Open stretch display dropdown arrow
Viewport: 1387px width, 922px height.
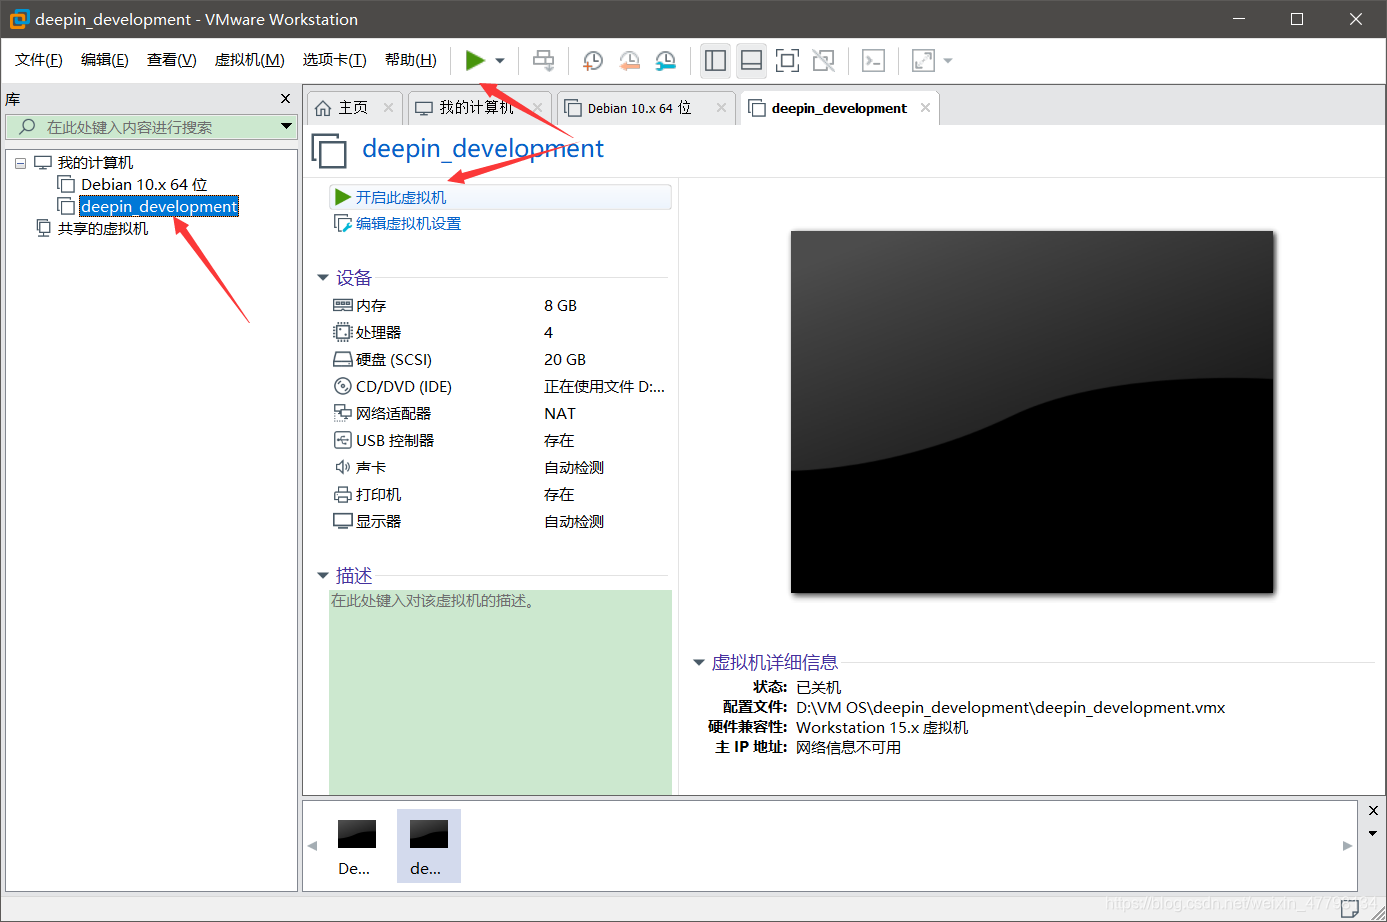point(948,61)
